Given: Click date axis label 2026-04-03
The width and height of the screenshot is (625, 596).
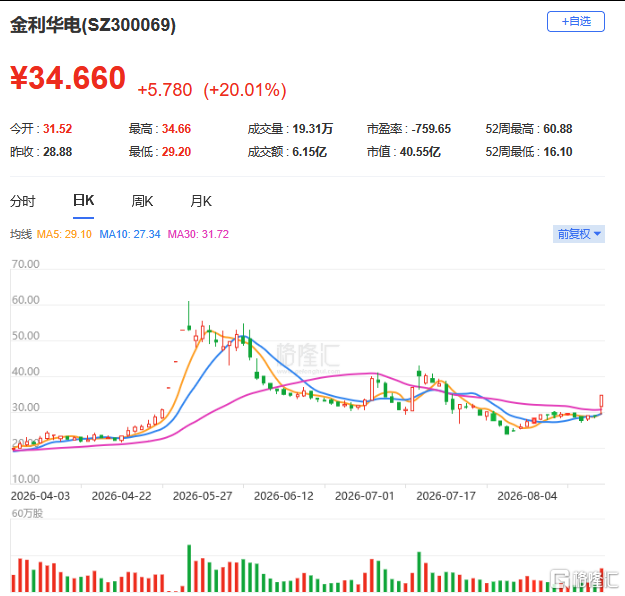Looking at the screenshot, I should 40,496.
